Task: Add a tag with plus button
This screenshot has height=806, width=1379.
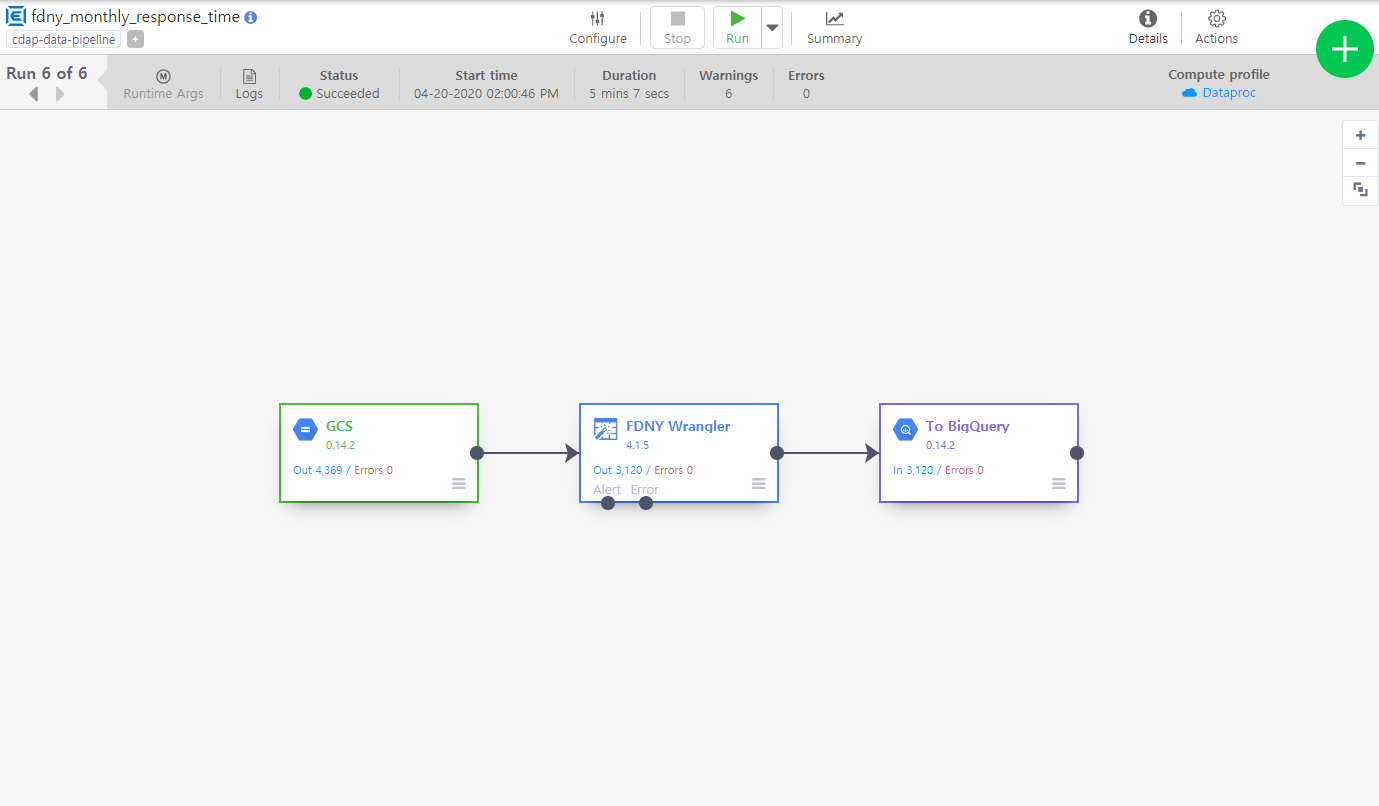Action: [136, 40]
